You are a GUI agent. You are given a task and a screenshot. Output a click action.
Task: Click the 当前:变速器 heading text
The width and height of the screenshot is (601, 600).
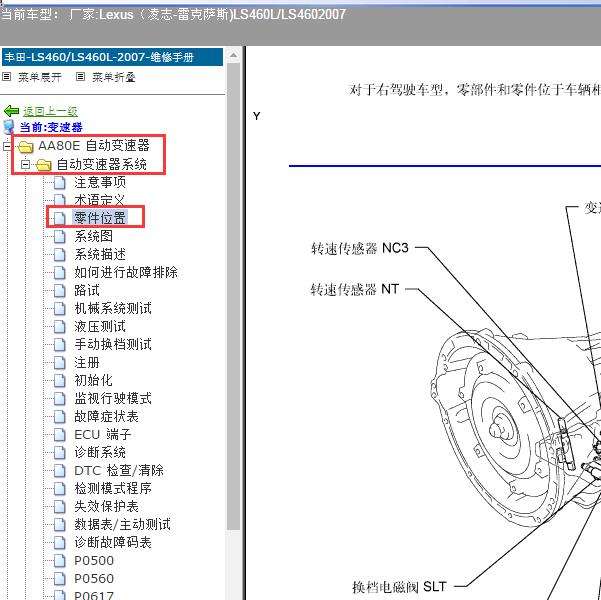51,127
